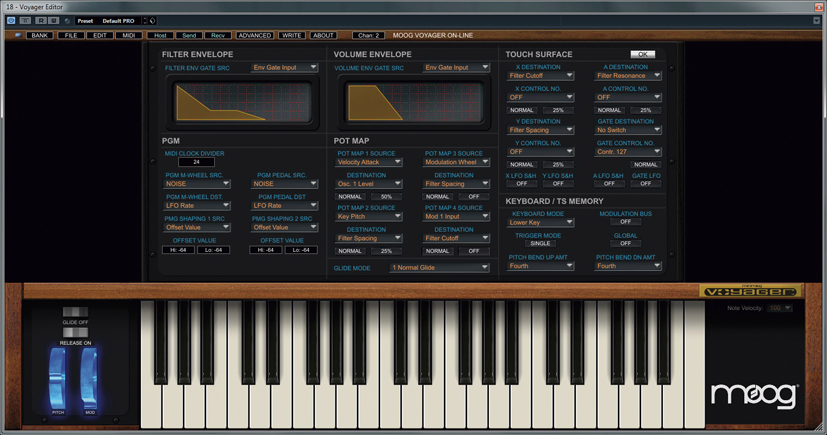Open the BANK menu

click(x=40, y=35)
